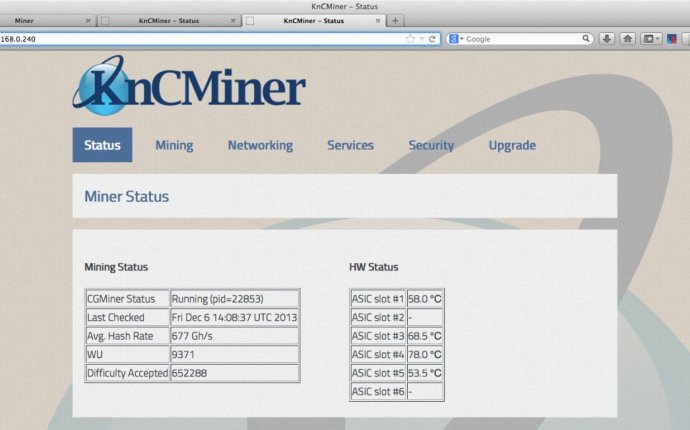Select the ASIC slot #1 label
This screenshot has width=690, height=430.
point(378,299)
